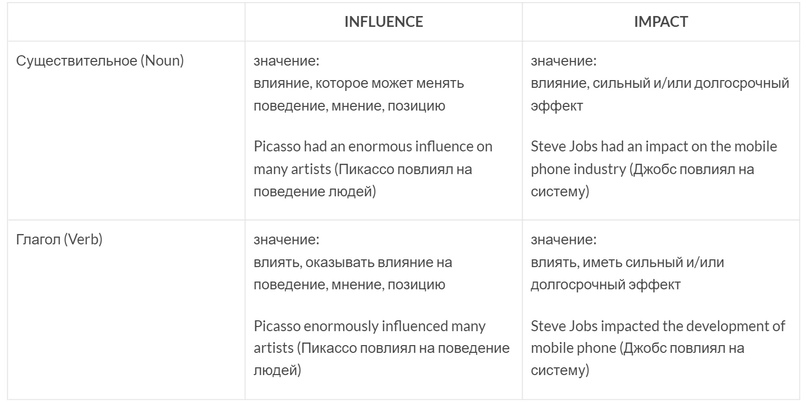
Task: Click "долгосрочный эффект" in the verb IMPACT cell
Action: [x=606, y=285]
